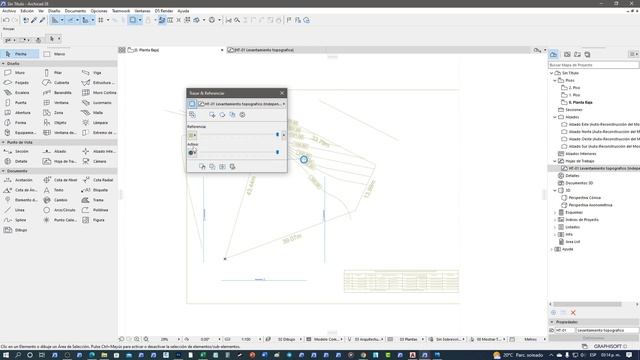Image resolution: width=640 pixels, height=360 pixels.
Task: Open 0. Planta Baja in navigator
Action: click(580, 102)
